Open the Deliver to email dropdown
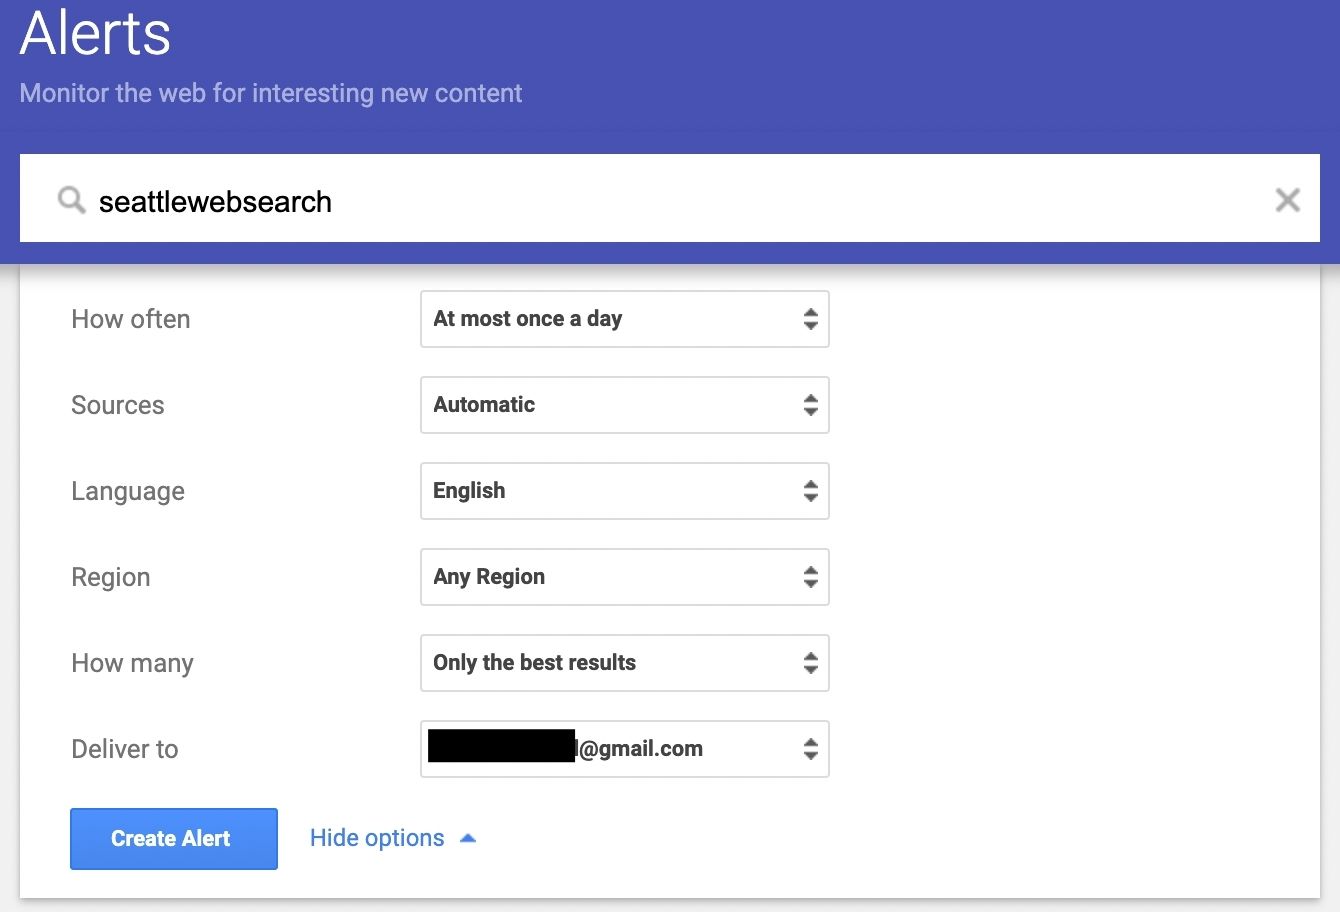This screenshot has height=912, width=1340. click(x=624, y=749)
